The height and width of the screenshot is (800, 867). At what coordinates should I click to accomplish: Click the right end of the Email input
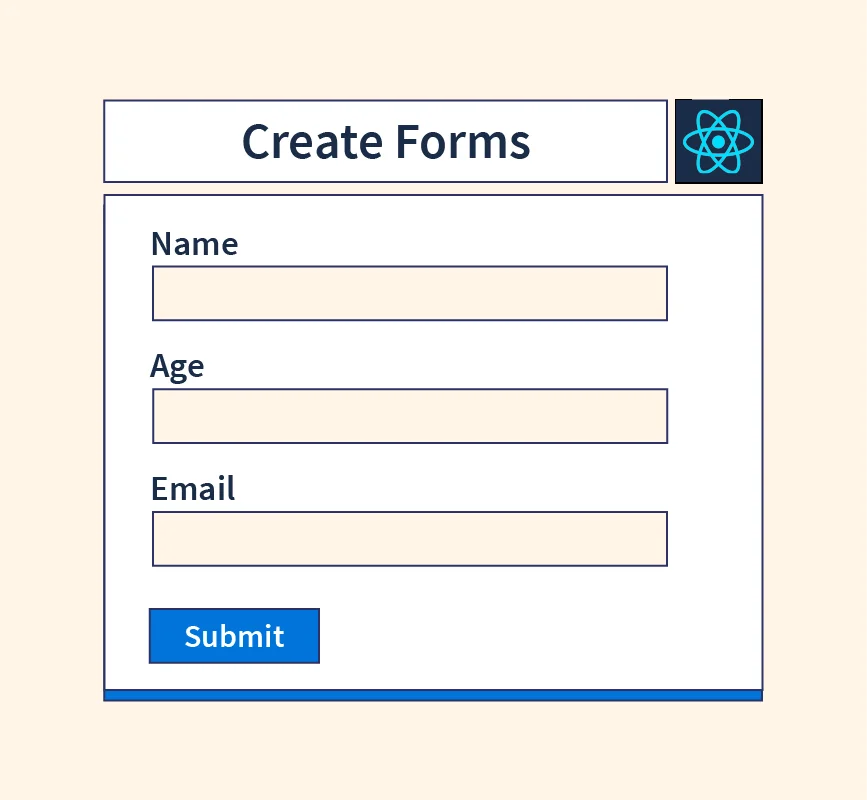(x=650, y=539)
